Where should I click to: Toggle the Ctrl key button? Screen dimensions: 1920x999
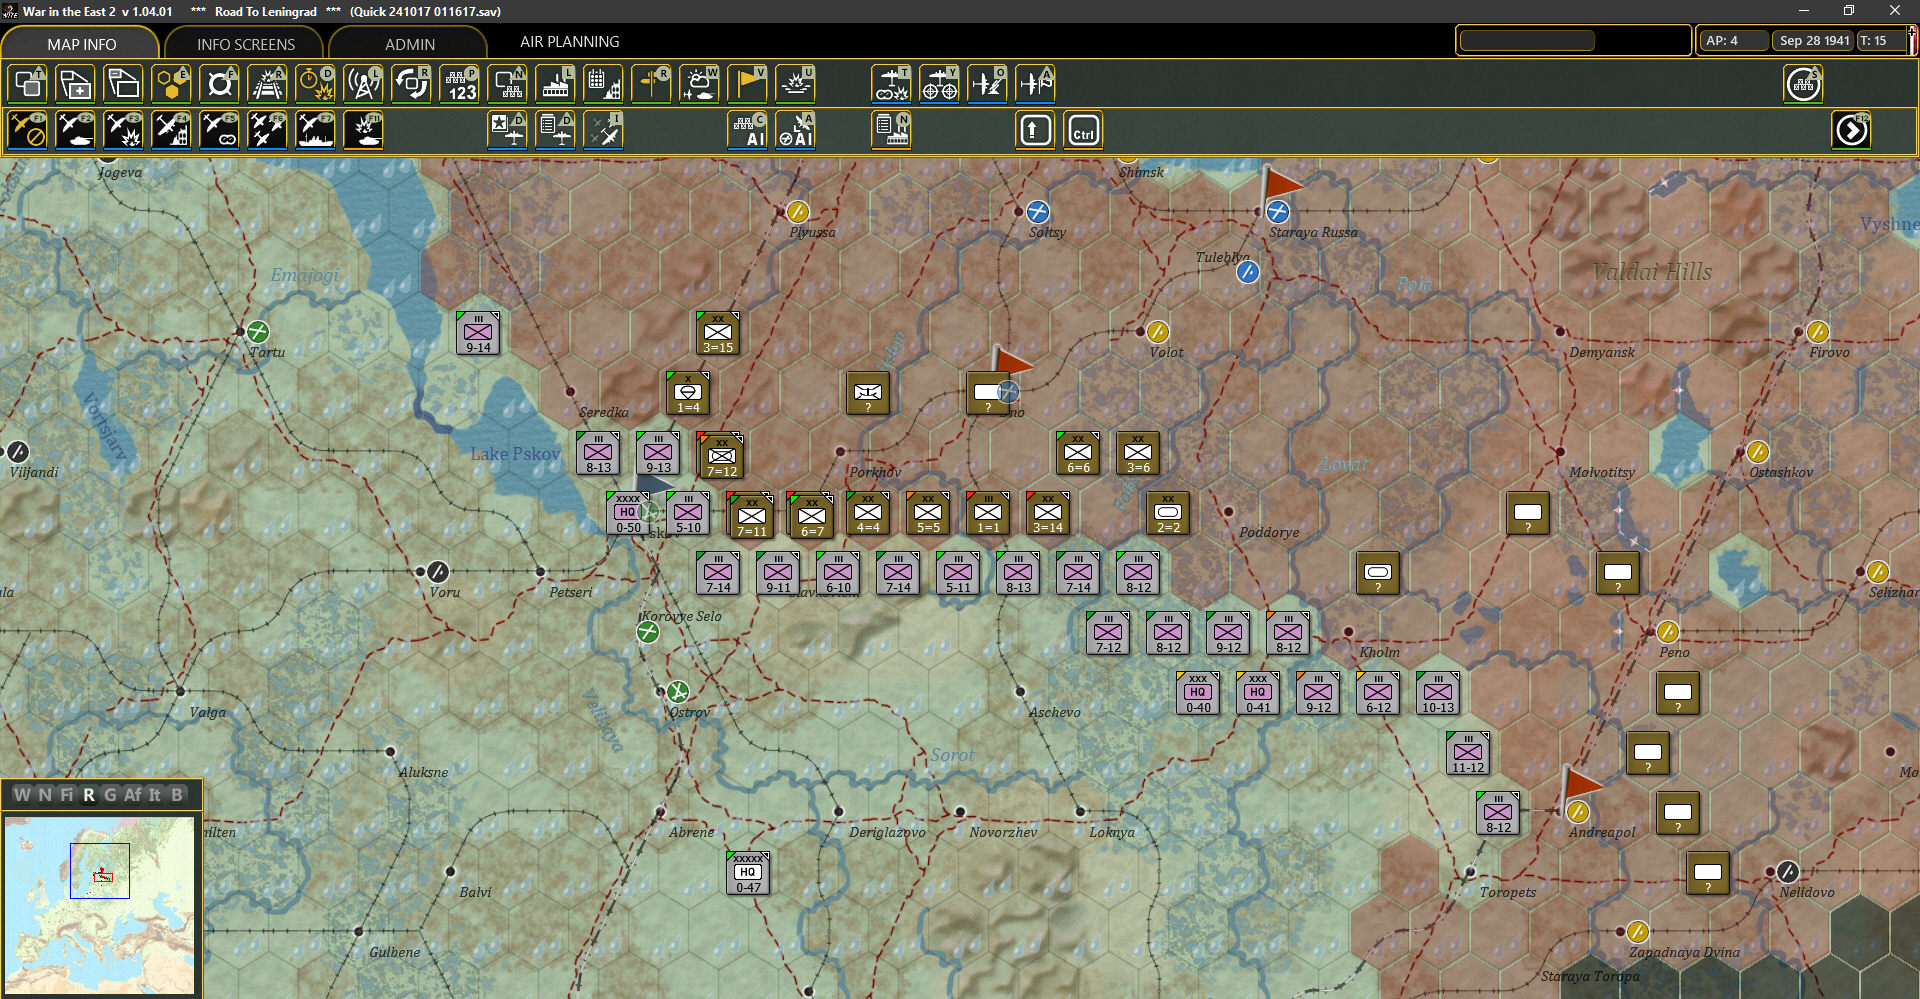click(1084, 130)
